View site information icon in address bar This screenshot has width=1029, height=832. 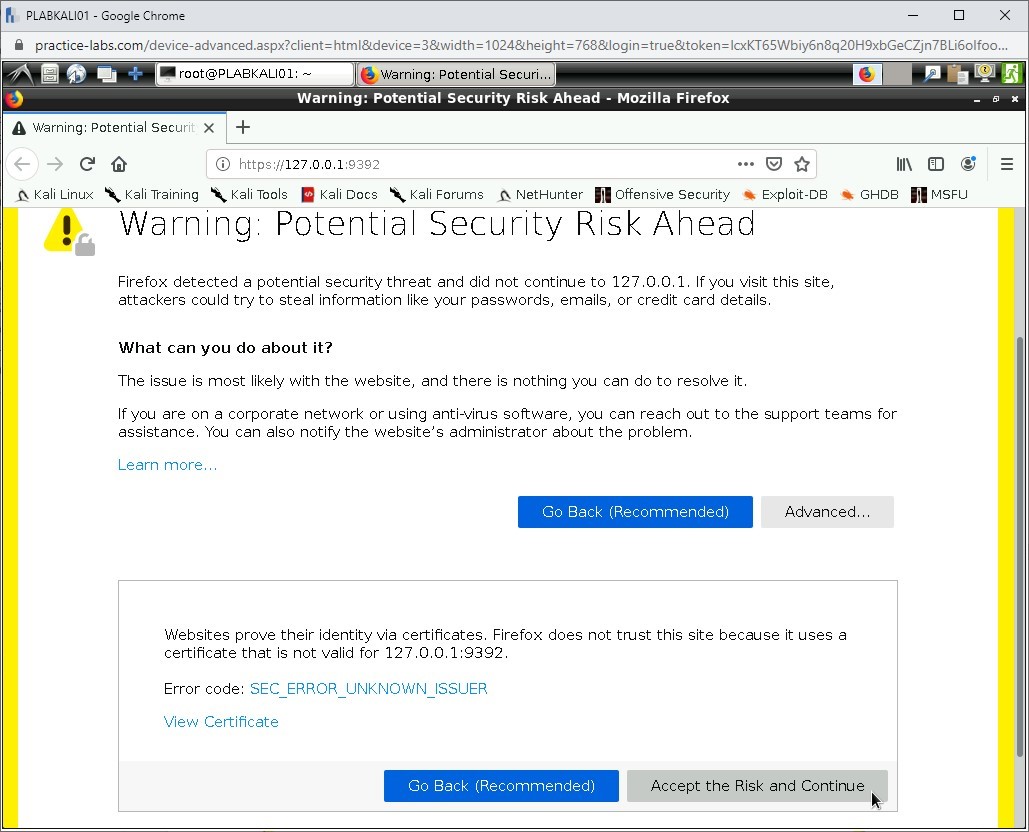pos(223,164)
